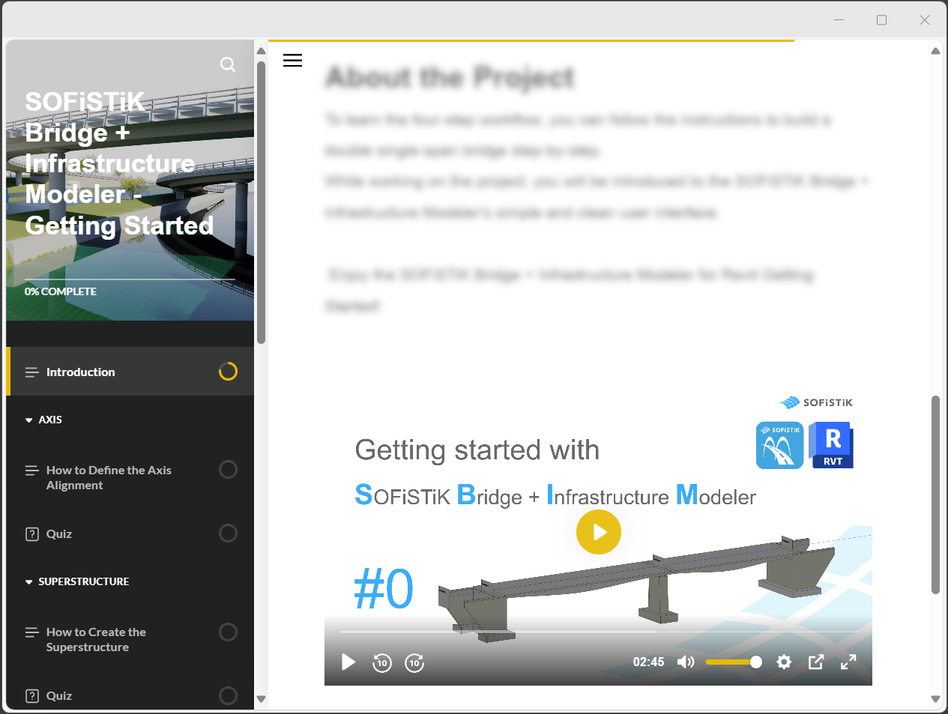Viewport: 948px width, 714px height.
Task: Click the 0% COMPLETE progress label
Action: point(60,291)
